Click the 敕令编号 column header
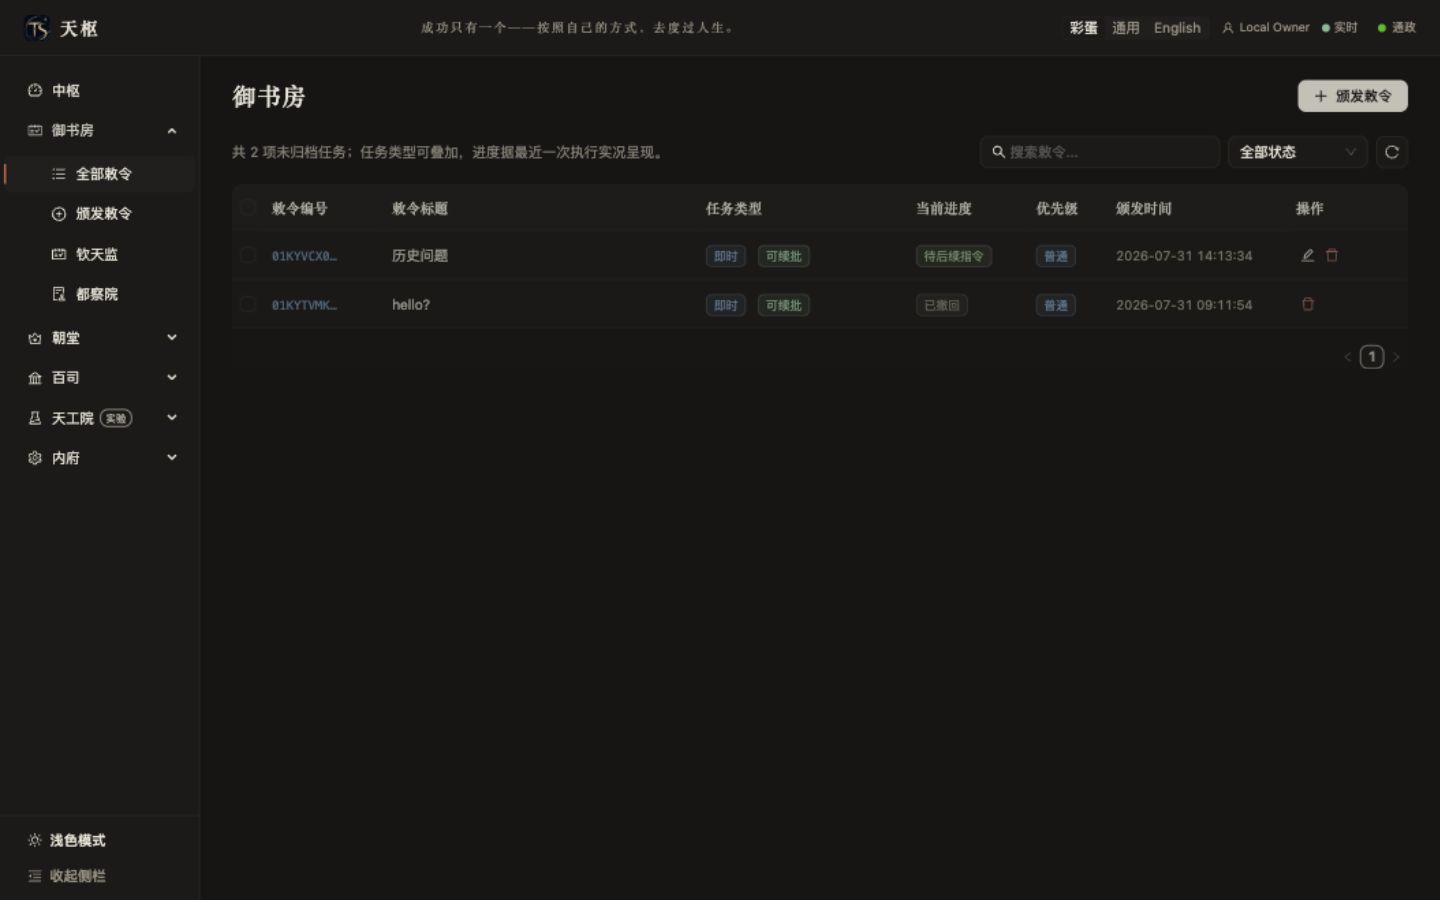The width and height of the screenshot is (1440, 900). (x=300, y=208)
